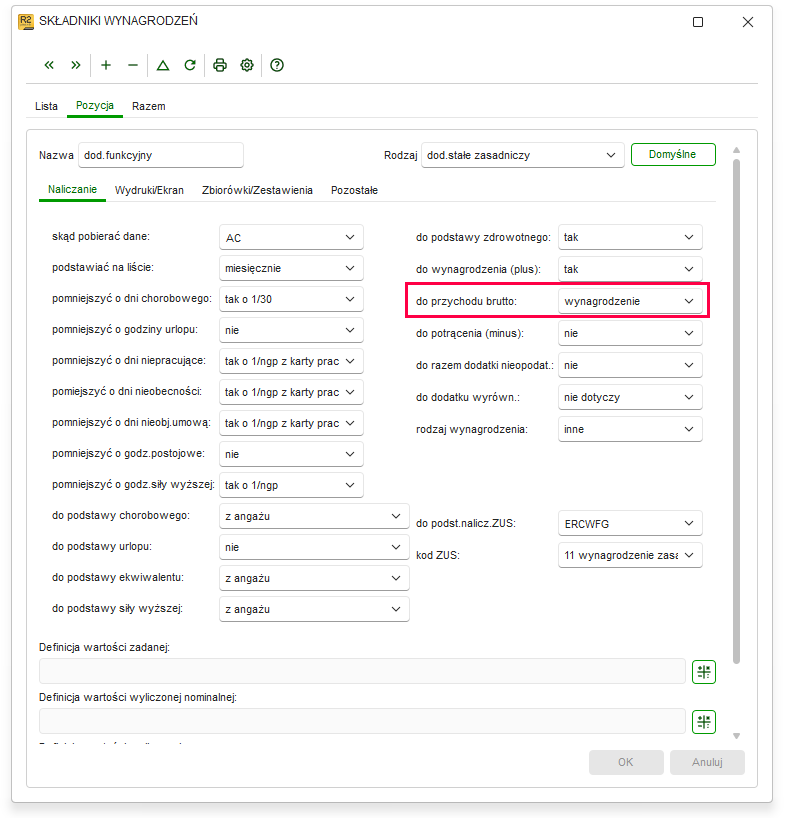Add new item with plus icon

pyautogui.click(x=106, y=65)
